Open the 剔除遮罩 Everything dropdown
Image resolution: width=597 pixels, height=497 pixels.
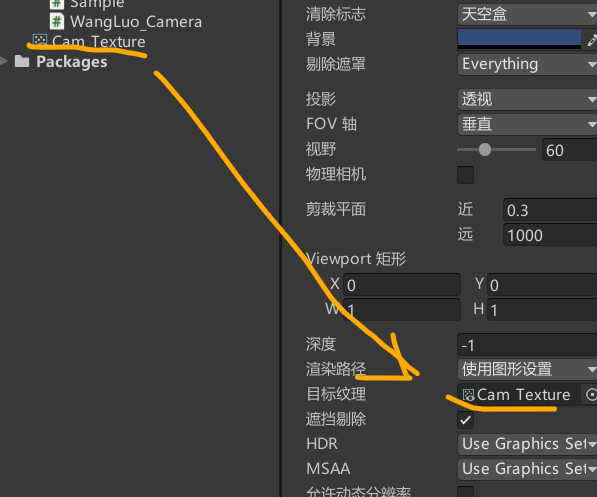pos(527,64)
